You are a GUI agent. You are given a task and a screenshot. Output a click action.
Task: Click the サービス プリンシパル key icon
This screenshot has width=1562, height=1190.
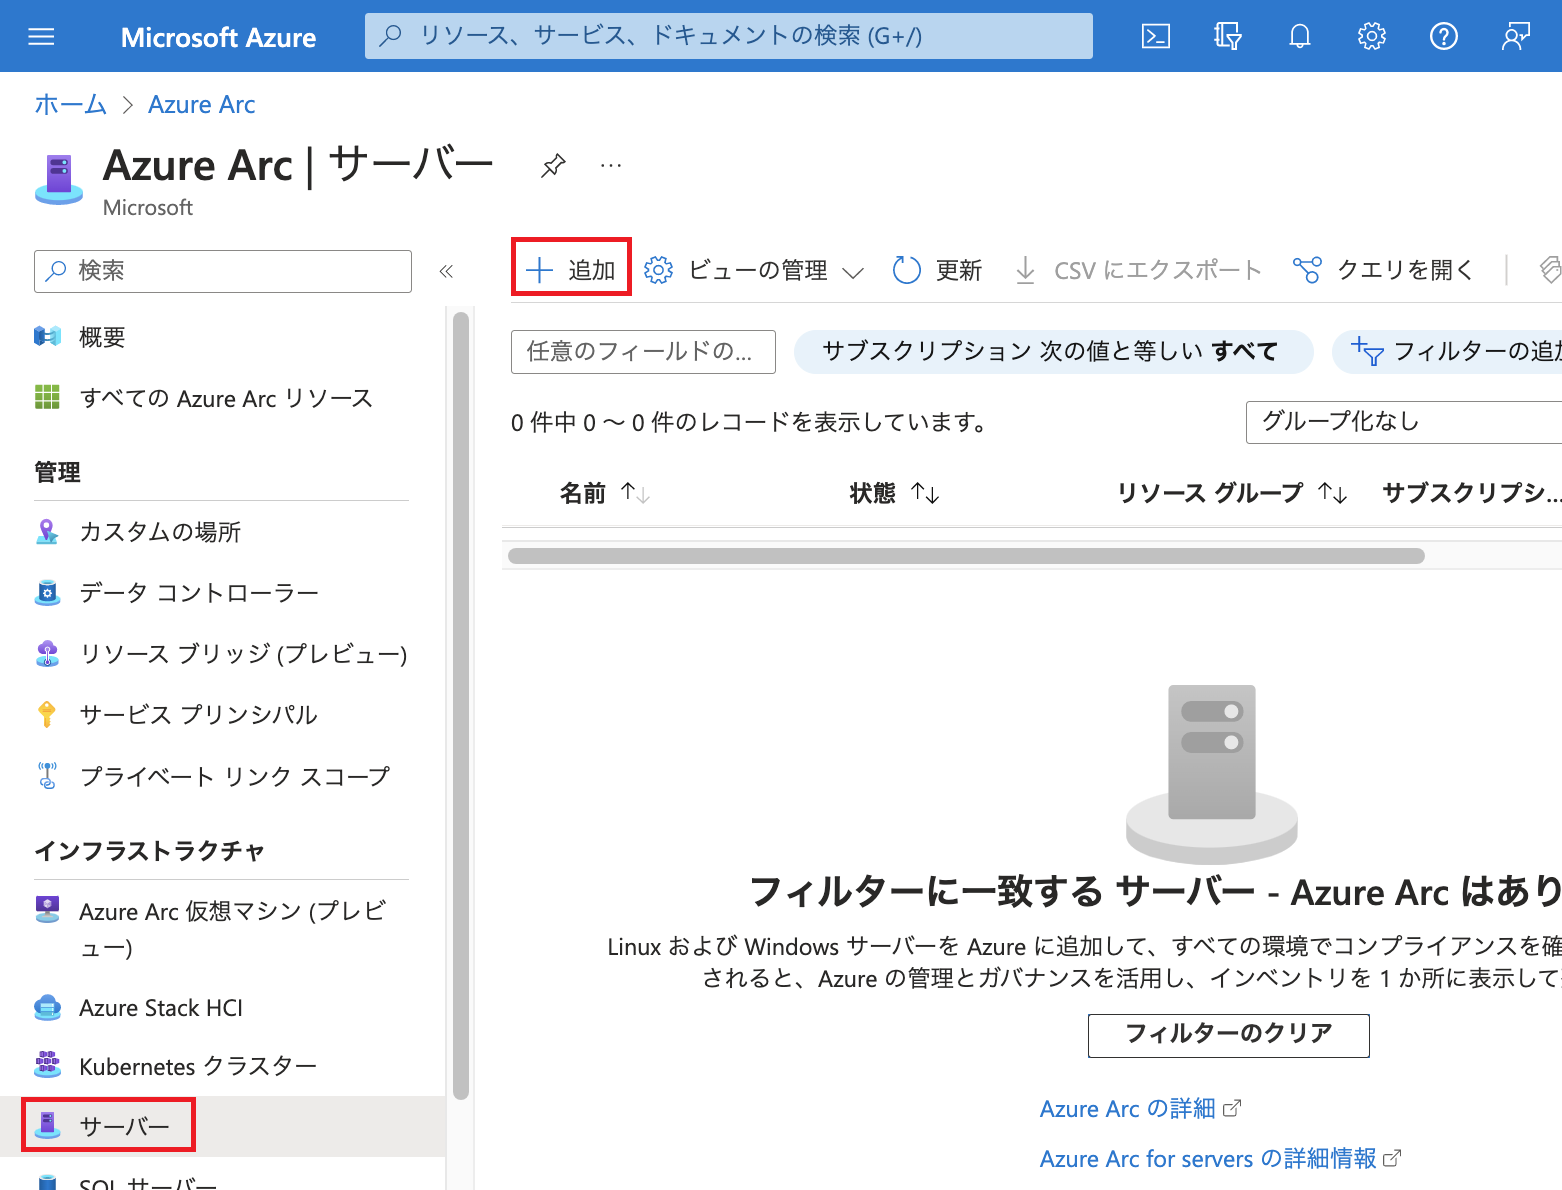pos(47,714)
